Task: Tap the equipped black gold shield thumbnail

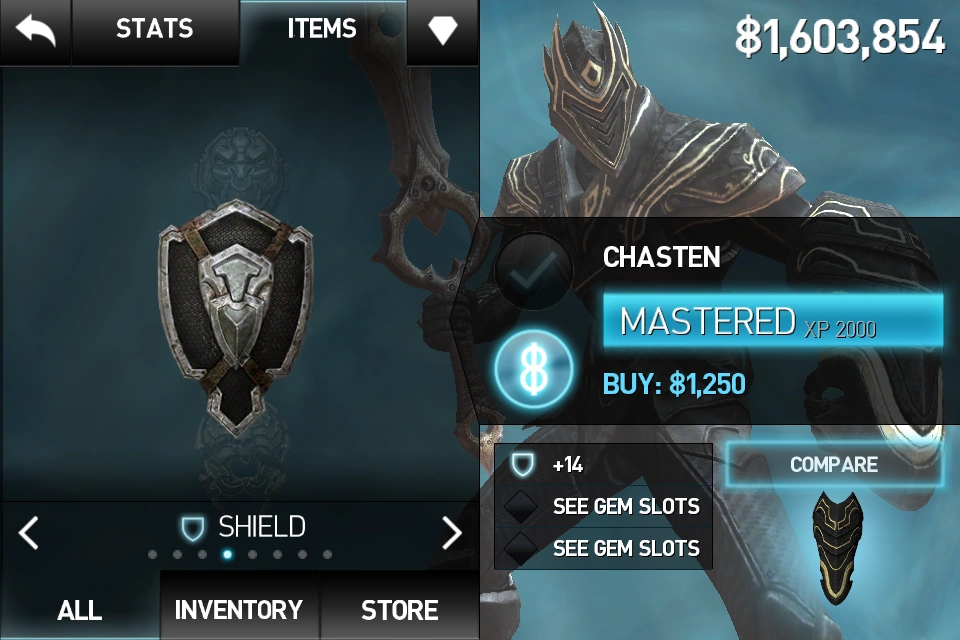Action: pyautogui.click(x=836, y=546)
